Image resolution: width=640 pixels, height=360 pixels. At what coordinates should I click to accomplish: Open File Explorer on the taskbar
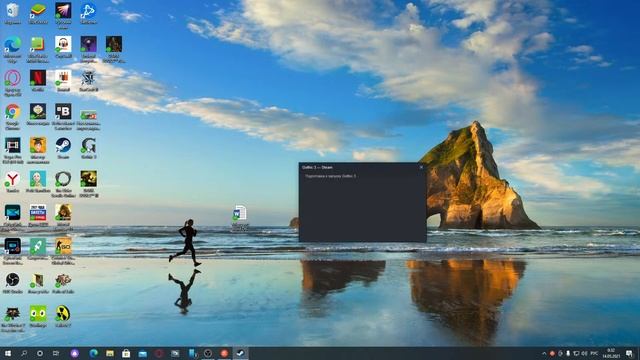coord(110,353)
